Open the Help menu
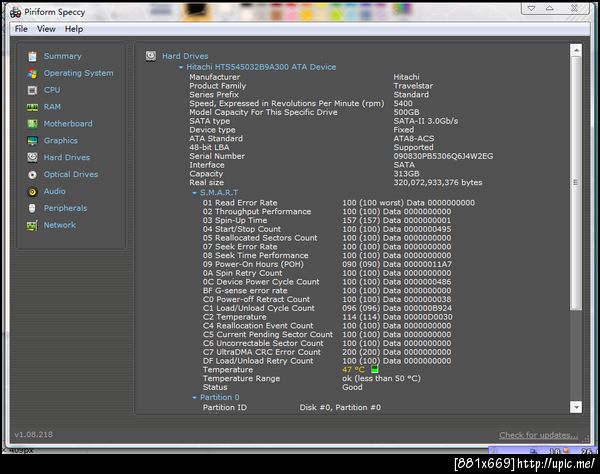This screenshot has height=474, width=600. [x=74, y=29]
